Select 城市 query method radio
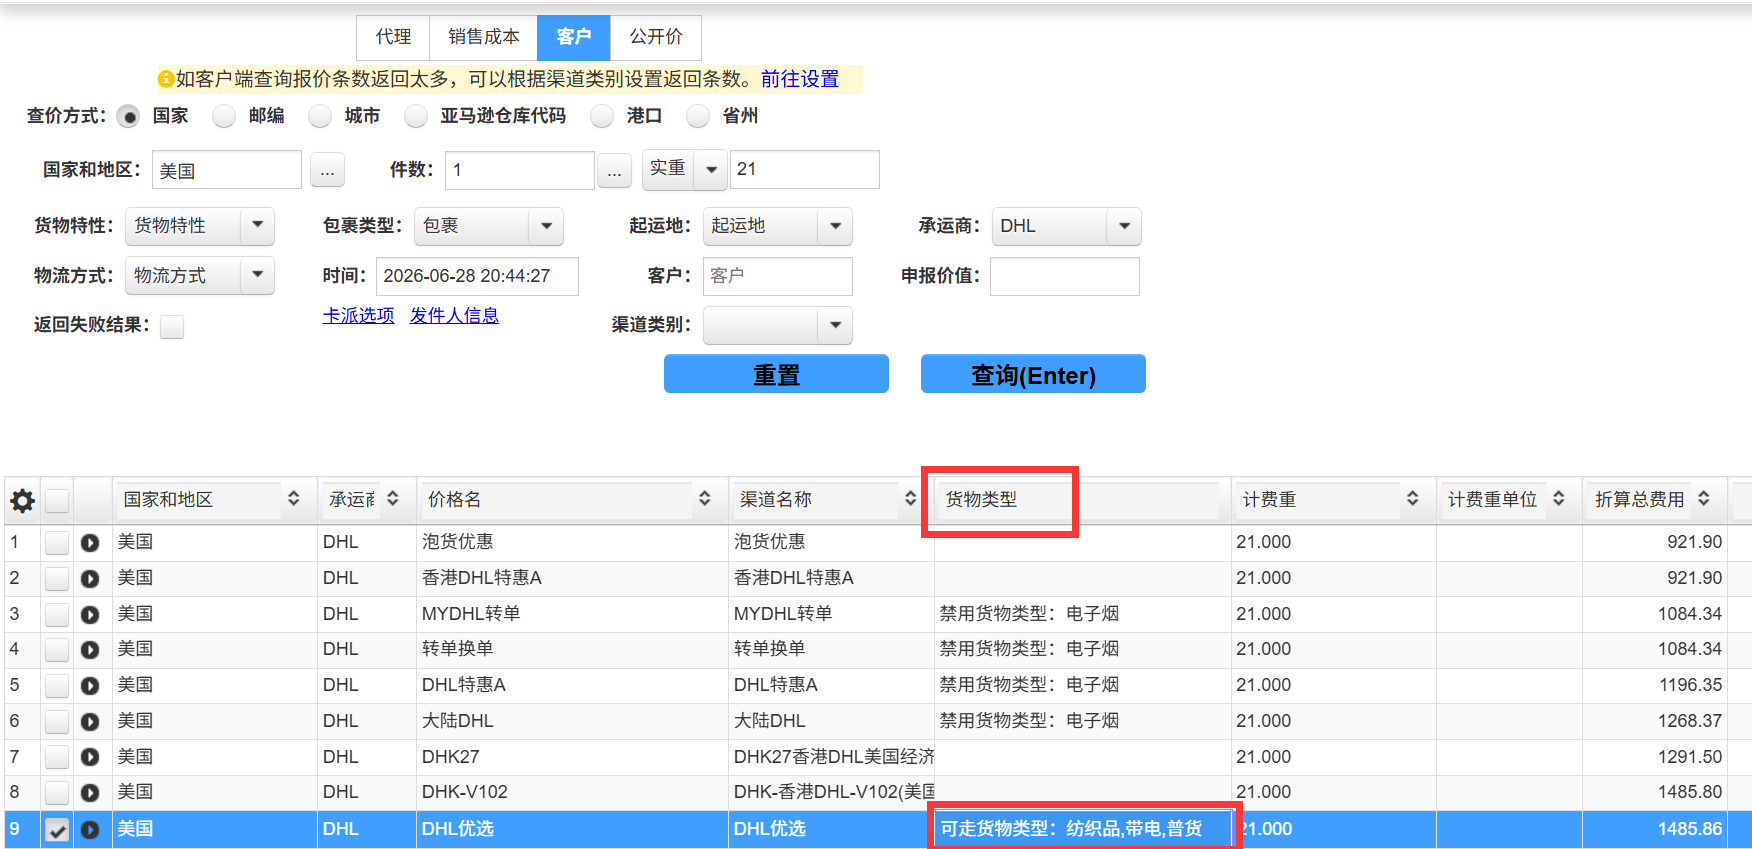 (x=320, y=116)
